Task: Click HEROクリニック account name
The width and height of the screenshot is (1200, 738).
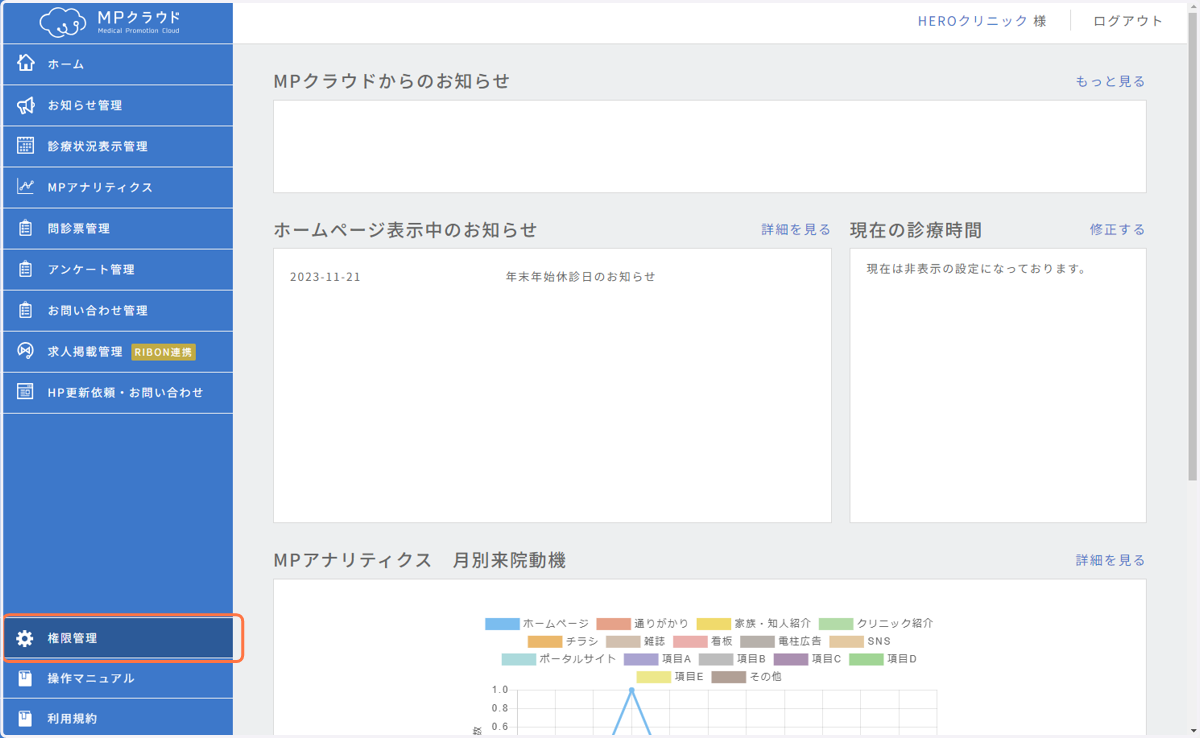Action: pyautogui.click(x=972, y=21)
